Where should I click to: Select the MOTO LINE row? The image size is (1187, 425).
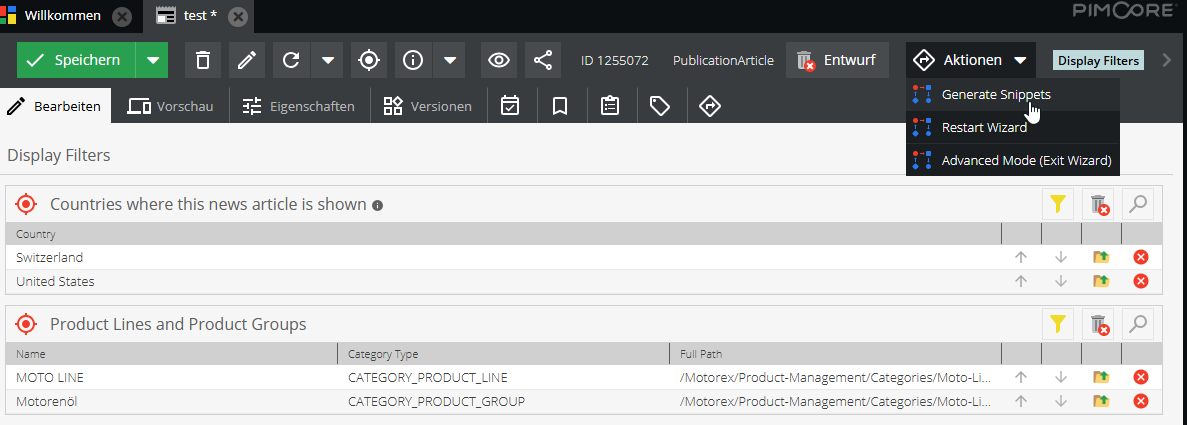coord(170,377)
